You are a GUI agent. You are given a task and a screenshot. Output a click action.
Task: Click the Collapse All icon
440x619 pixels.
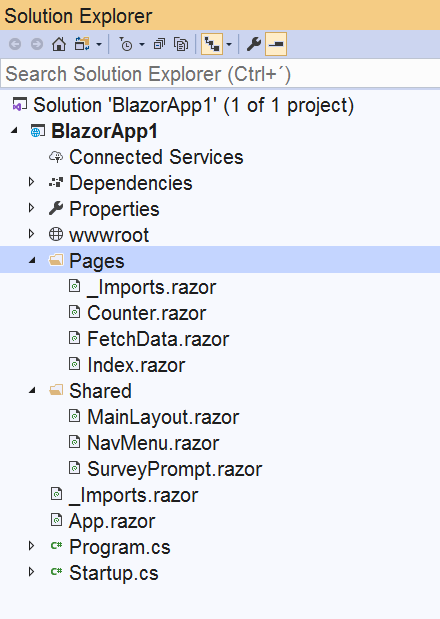pyautogui.click(x=159, y=44)
